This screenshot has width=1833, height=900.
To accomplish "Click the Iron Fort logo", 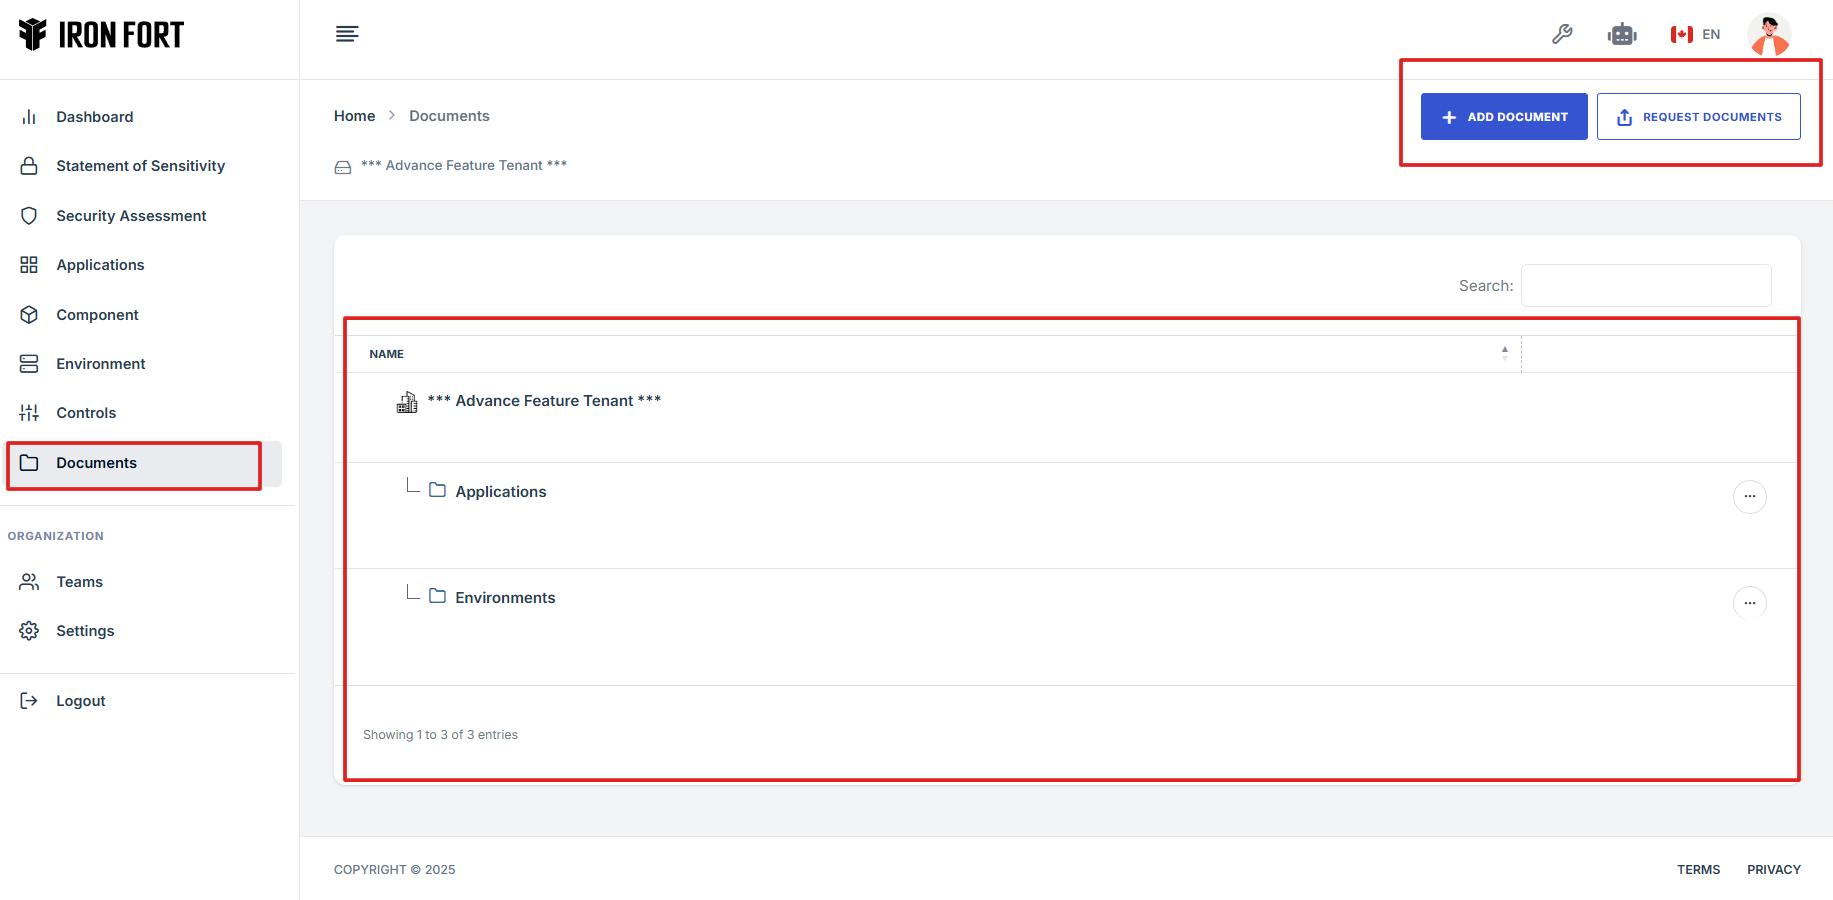I will (x=101, y=35).
